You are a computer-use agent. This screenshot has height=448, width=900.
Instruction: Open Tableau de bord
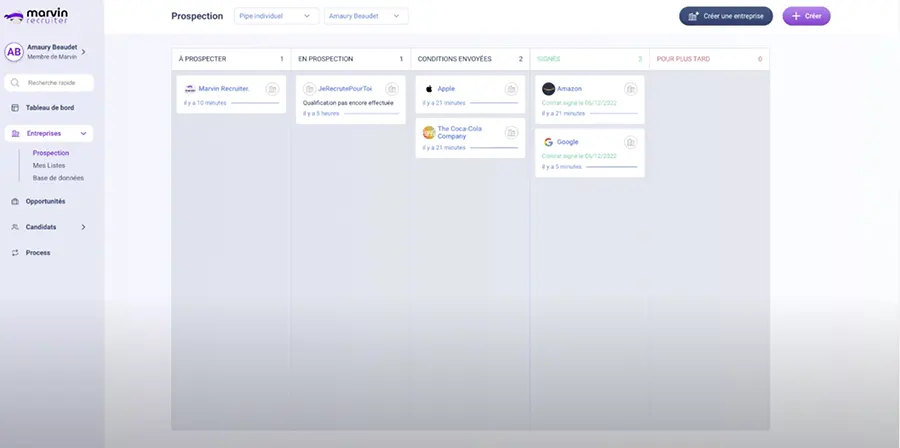pyautogui.click(x=49, y=108)
